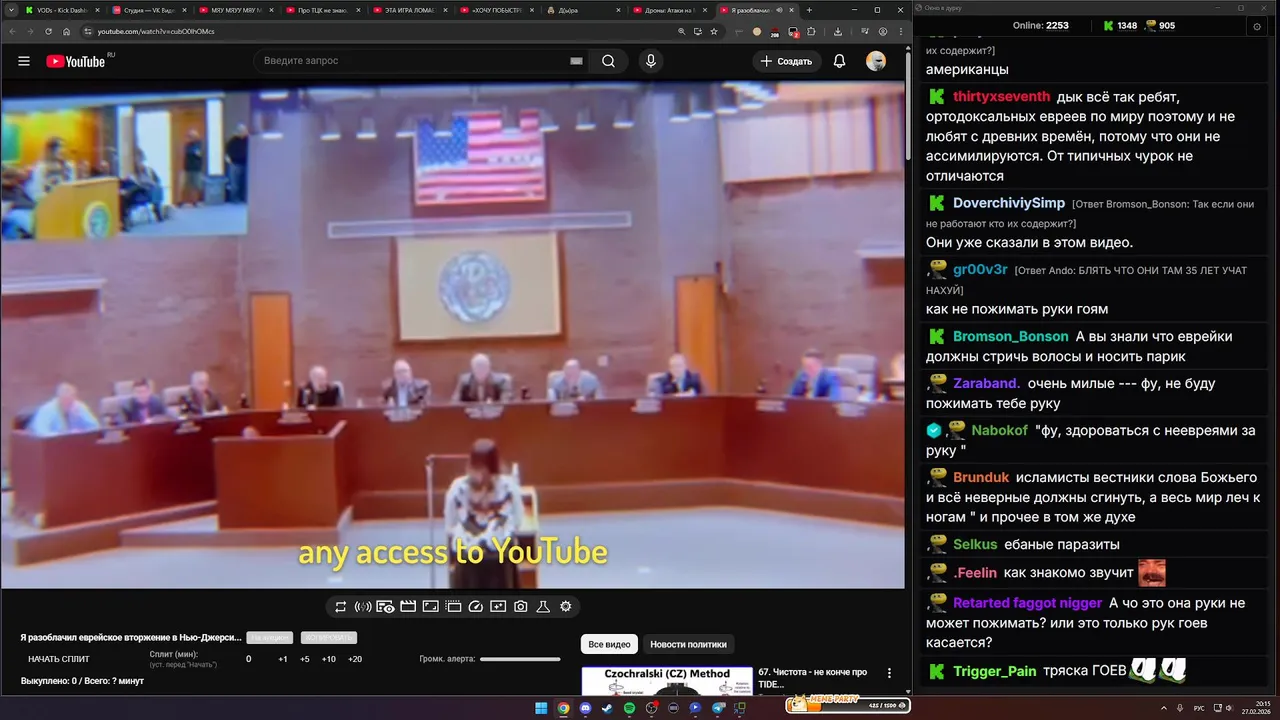Screen dimensions: 1280x720
Task: Click the clapperboard cinema mode icon
Action: point(408,606)
